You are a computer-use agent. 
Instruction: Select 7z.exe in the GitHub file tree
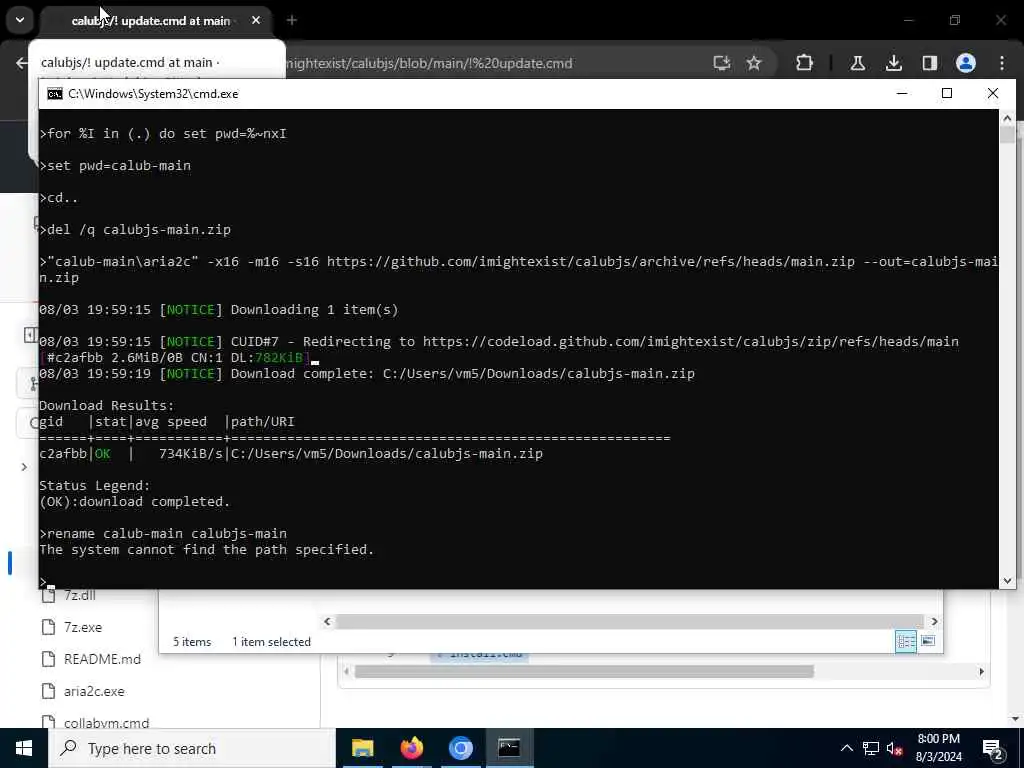[82, 627]
